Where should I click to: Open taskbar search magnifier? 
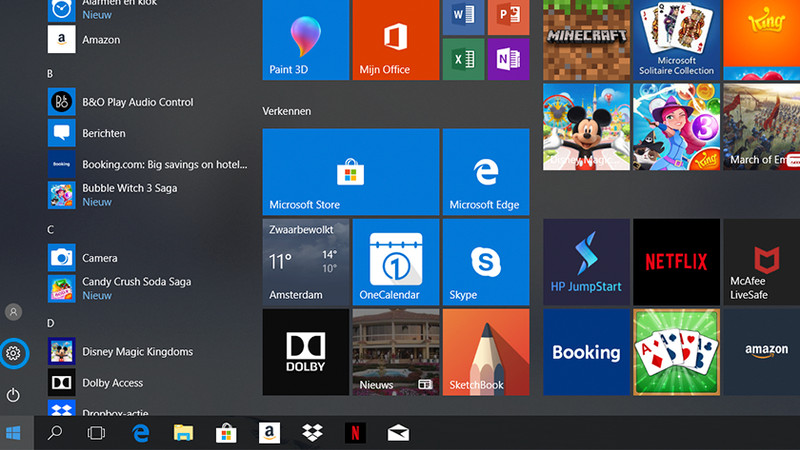pyautogui.click(x=55, y=433)
